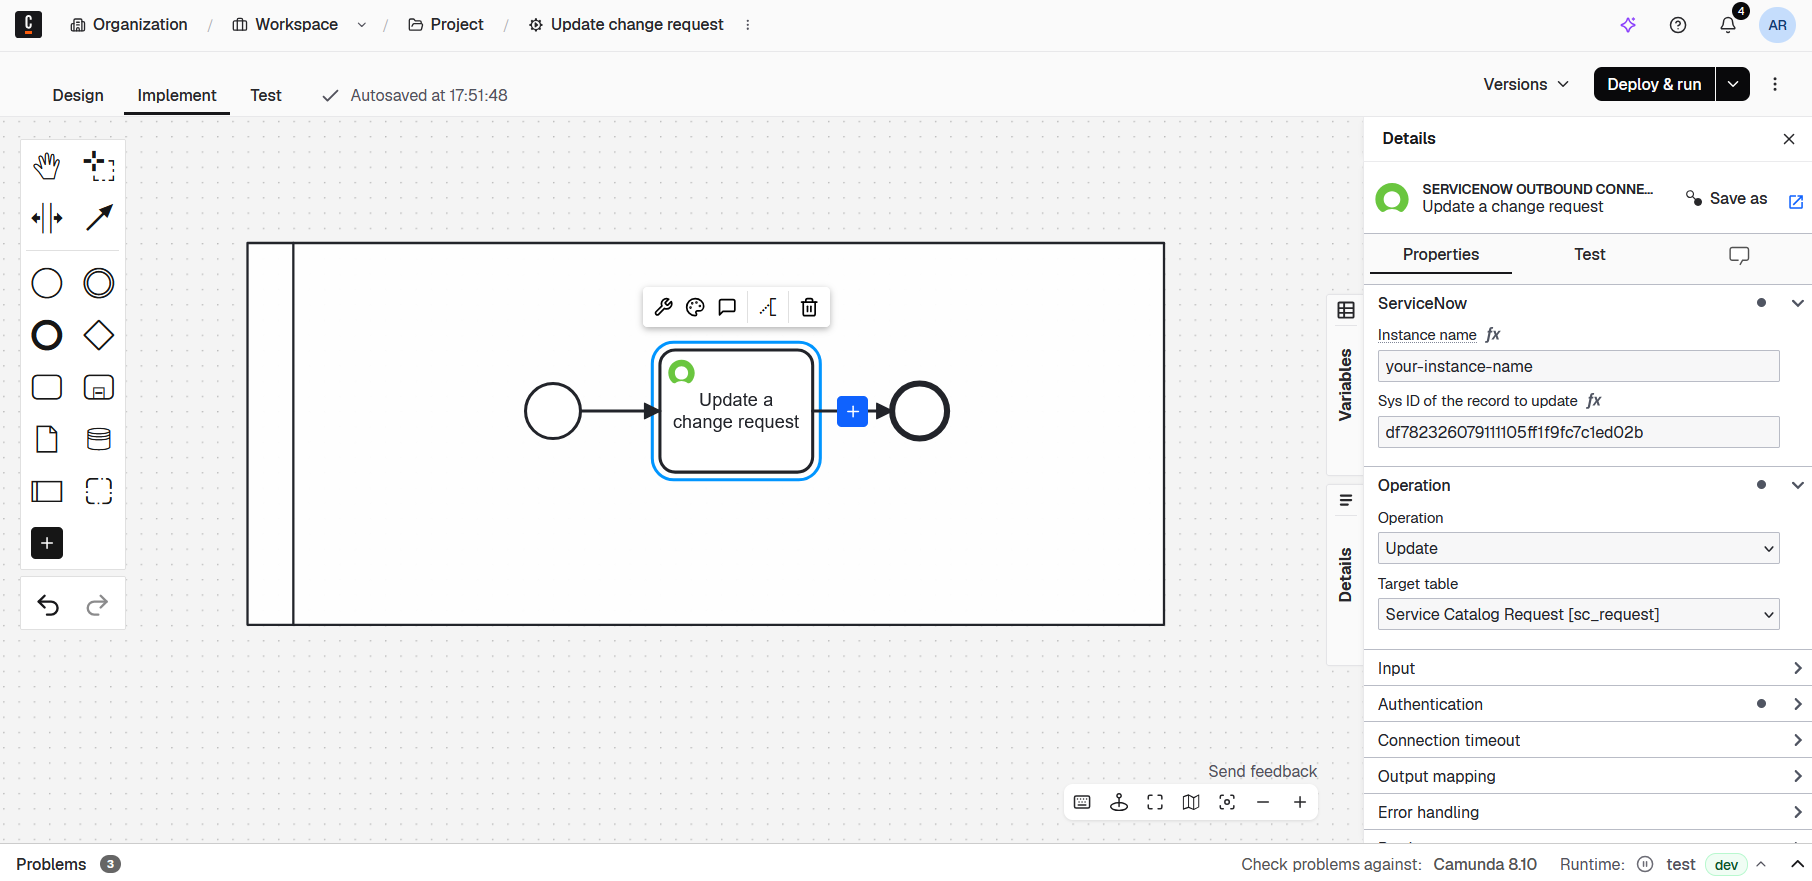Select the Properties tab in Details
This screenshot has height=881, width=1812.
1440,254
